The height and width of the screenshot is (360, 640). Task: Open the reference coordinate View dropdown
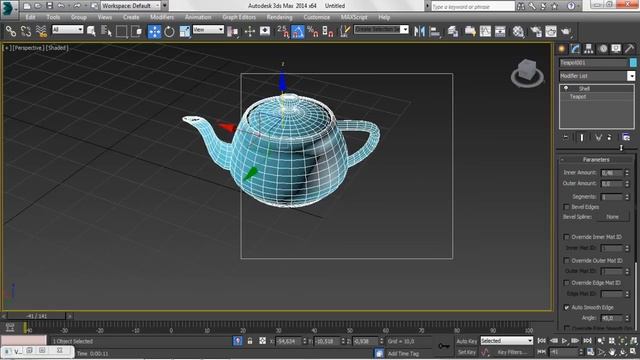208,29
